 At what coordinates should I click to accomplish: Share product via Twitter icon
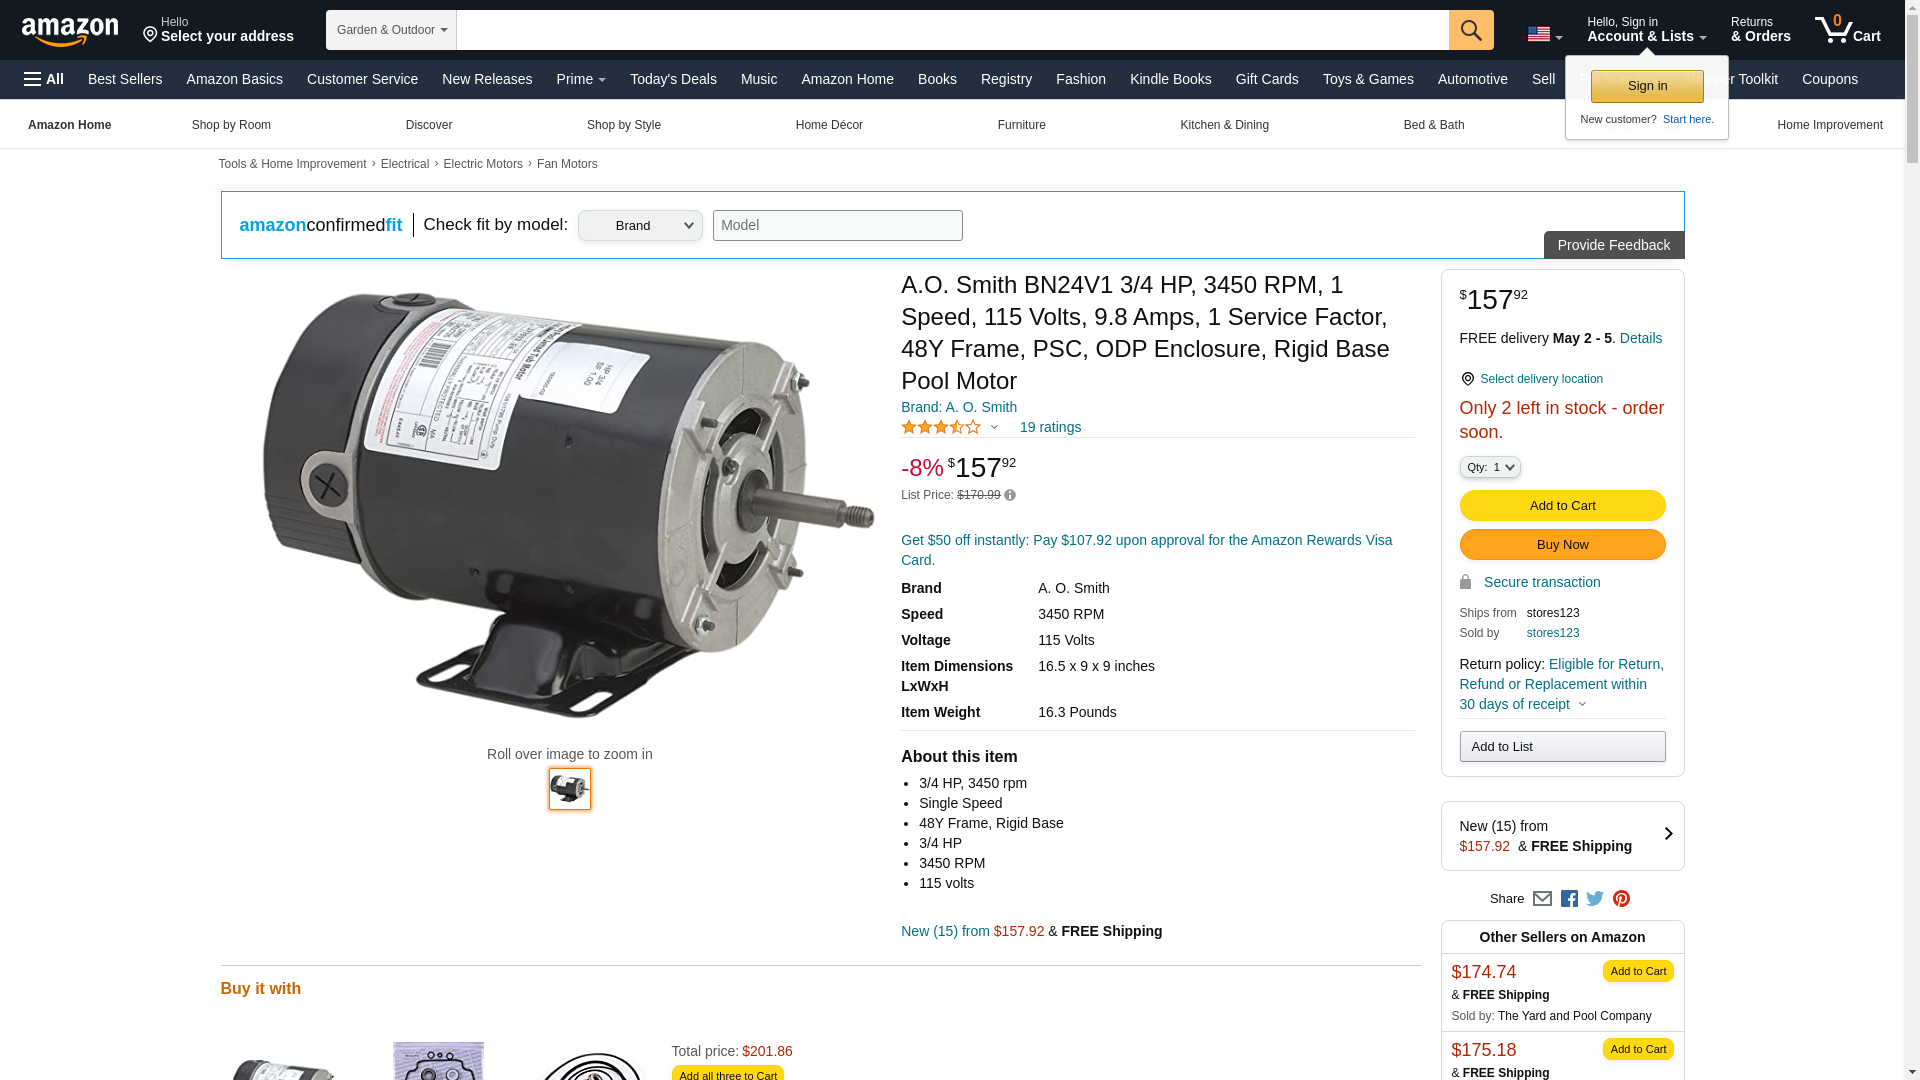(x=1594, y=899)
